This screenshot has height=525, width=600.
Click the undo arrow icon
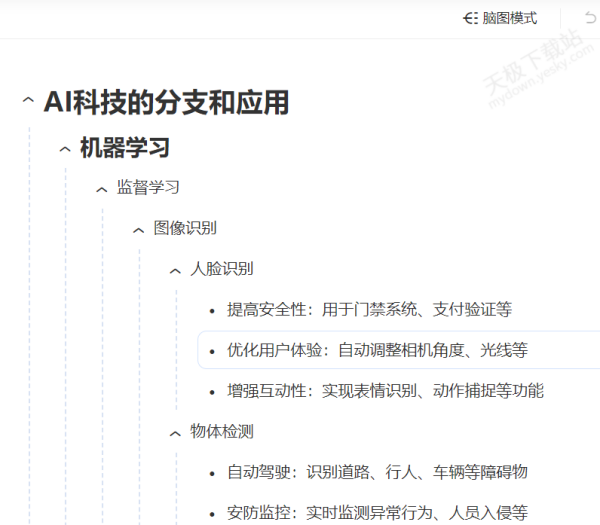(590, 18)
